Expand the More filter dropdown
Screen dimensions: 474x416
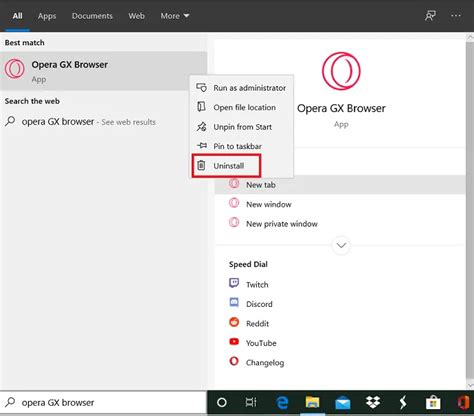click(175, 16)
